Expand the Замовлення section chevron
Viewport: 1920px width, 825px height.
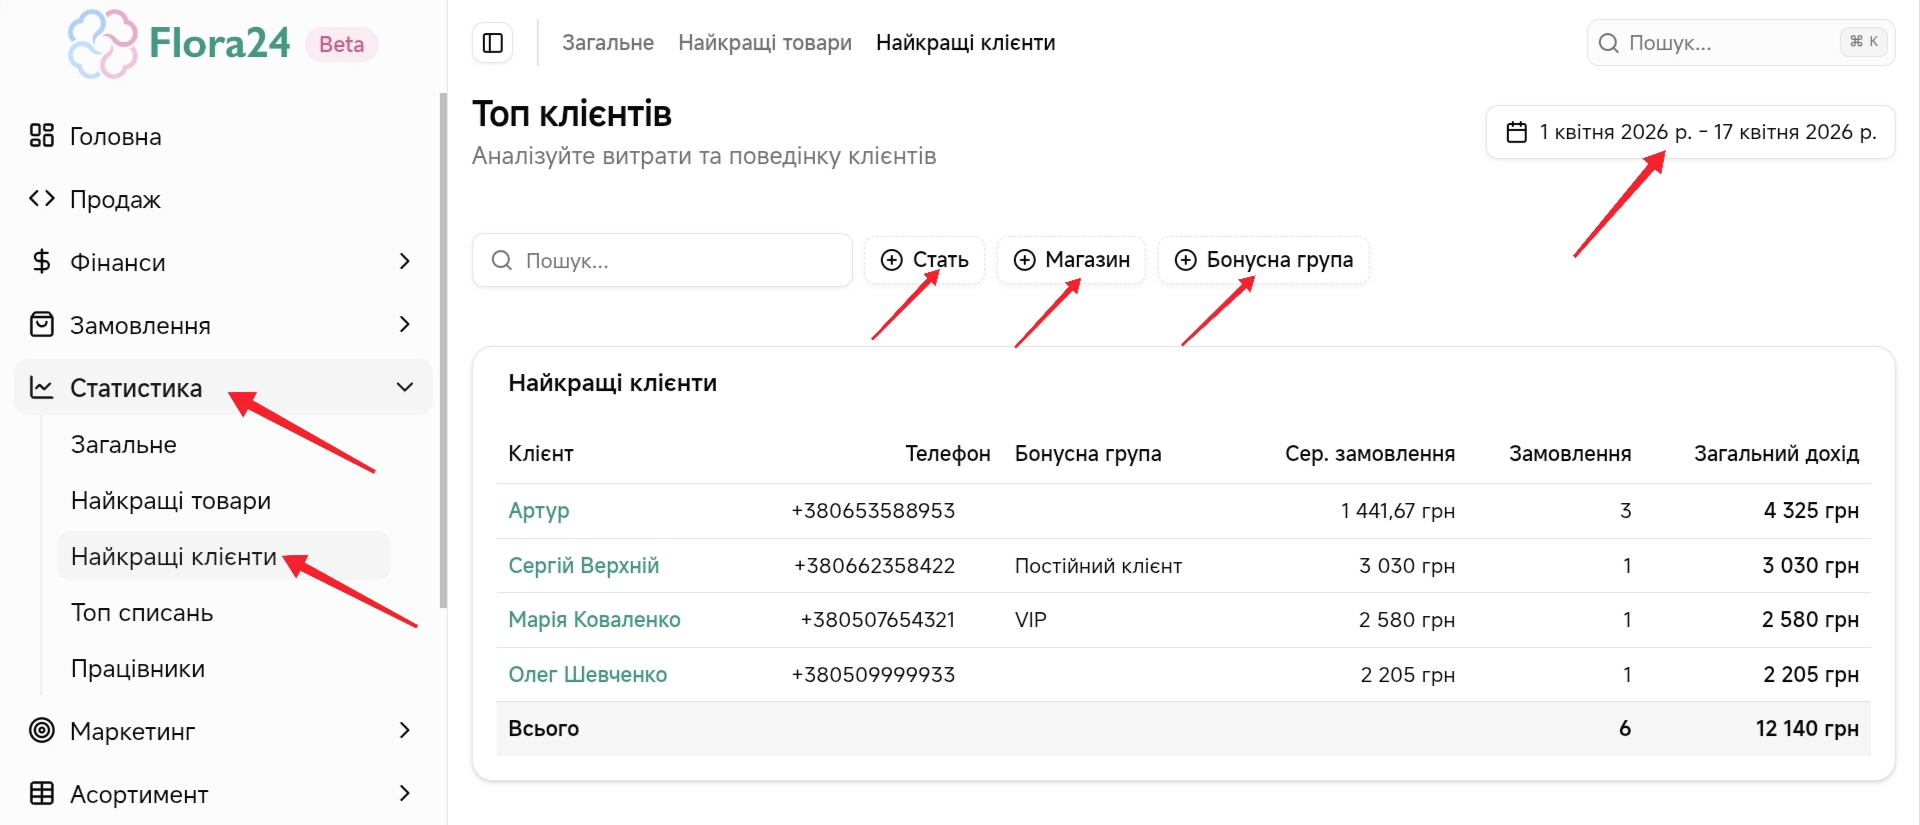point(404,324)
